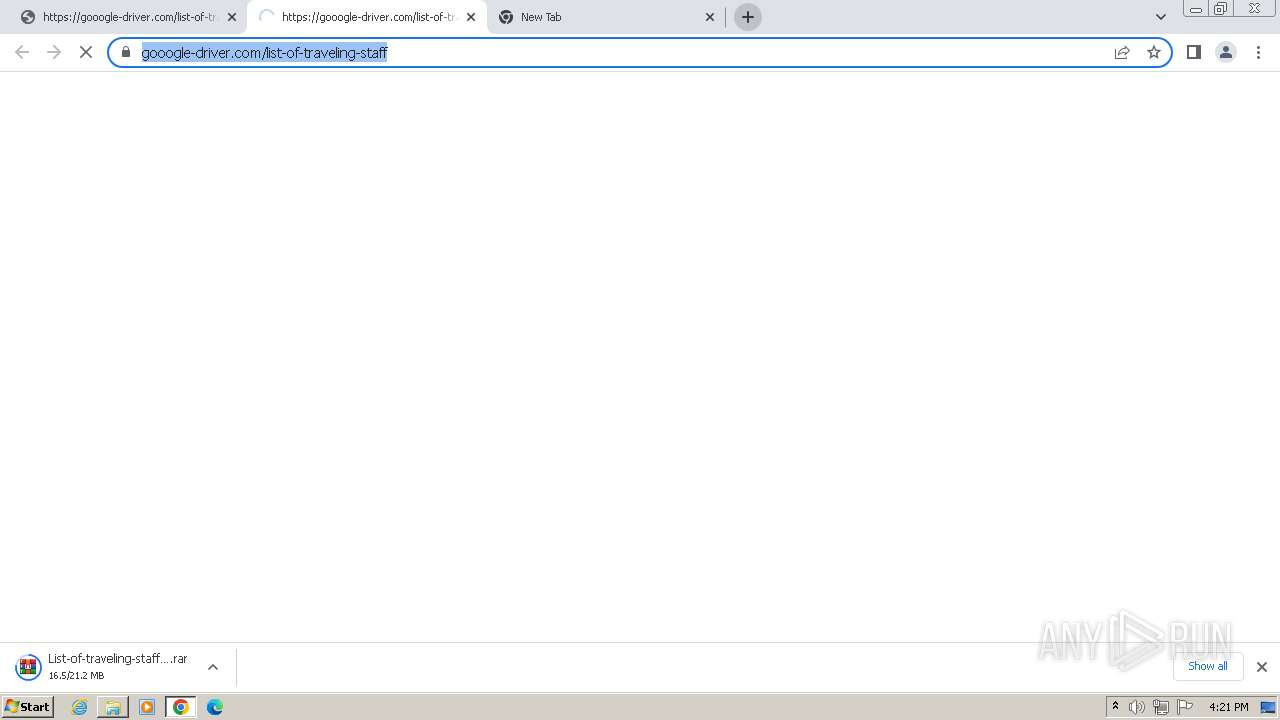The image size is (1280, 720).
Task: Click the 16.5/21.2 MB download progress text
Action: pos(76,676)
